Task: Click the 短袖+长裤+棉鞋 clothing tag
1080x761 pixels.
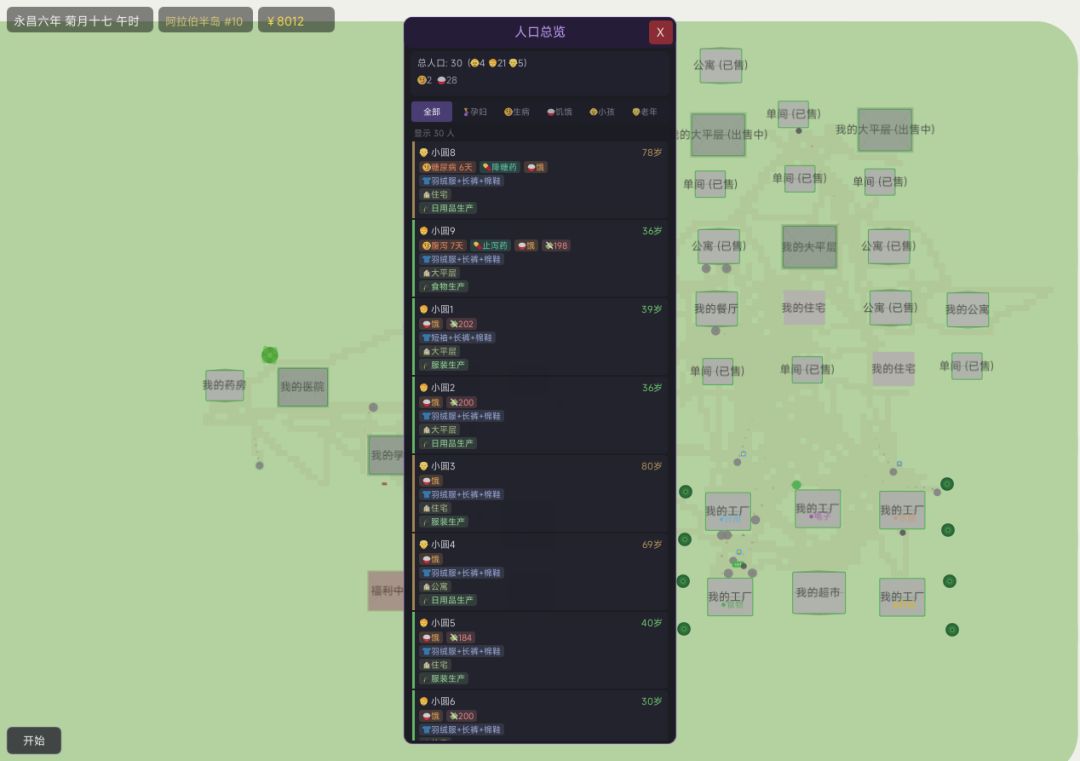Action: point(457,338)
